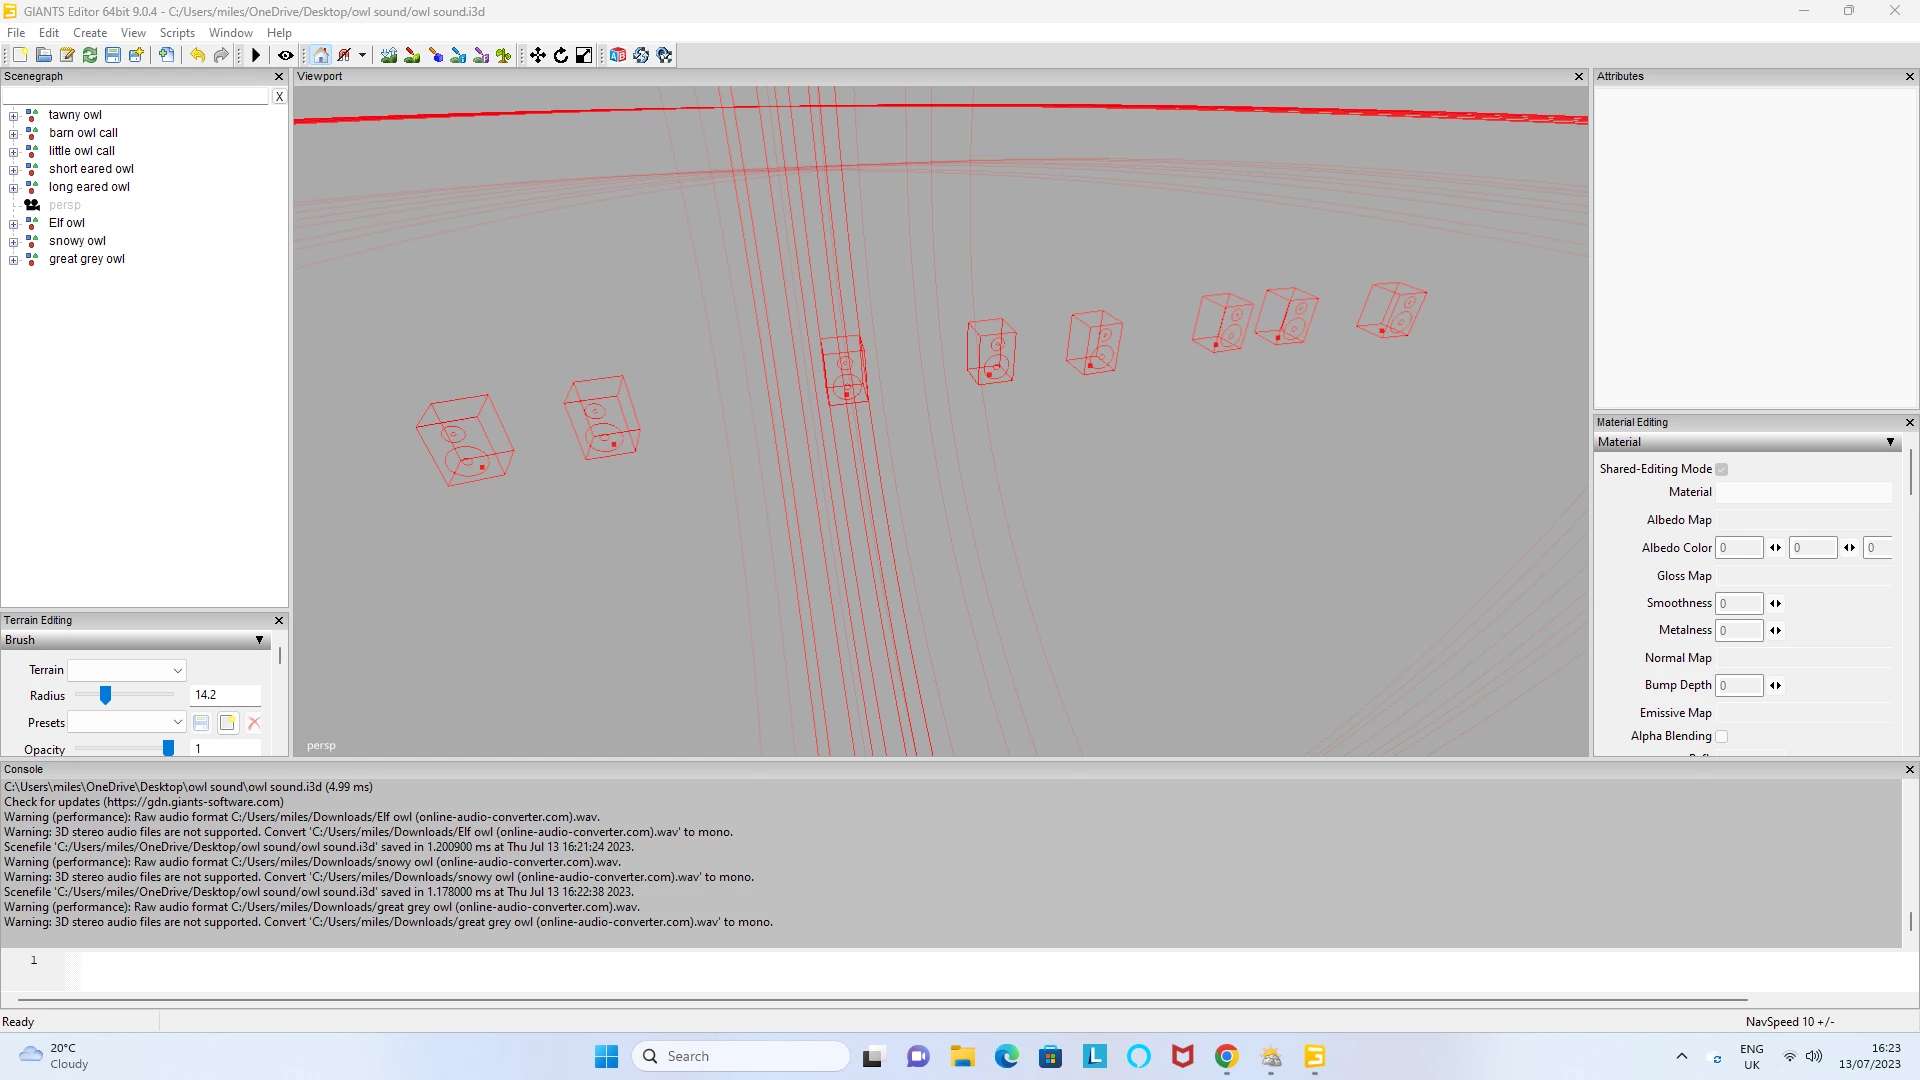
Task: Click the Windows taskbar Search box
Action: pos(740,1056)
